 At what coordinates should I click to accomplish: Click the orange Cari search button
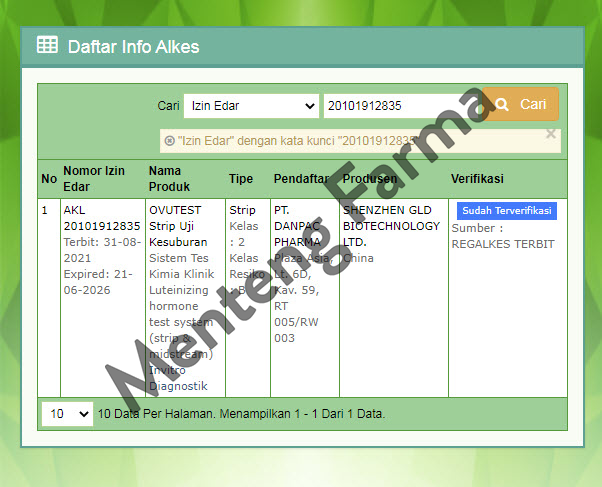[520, 104]
